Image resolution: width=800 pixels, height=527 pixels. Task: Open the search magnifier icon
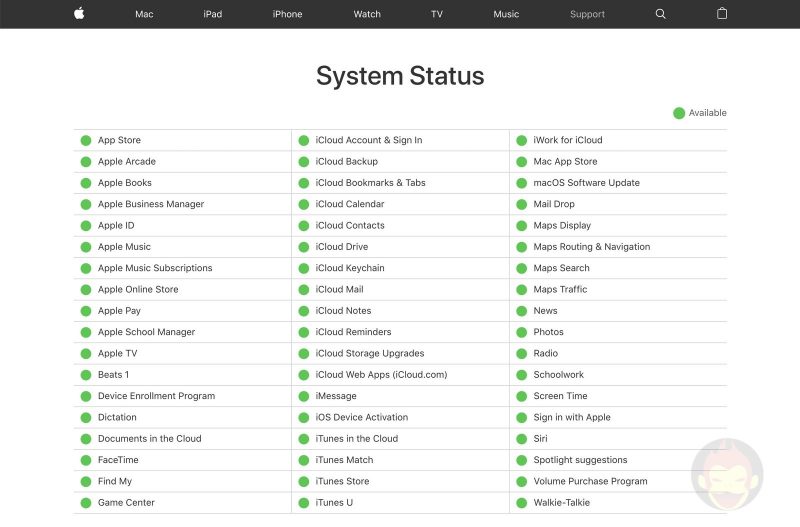pos(660,14)
